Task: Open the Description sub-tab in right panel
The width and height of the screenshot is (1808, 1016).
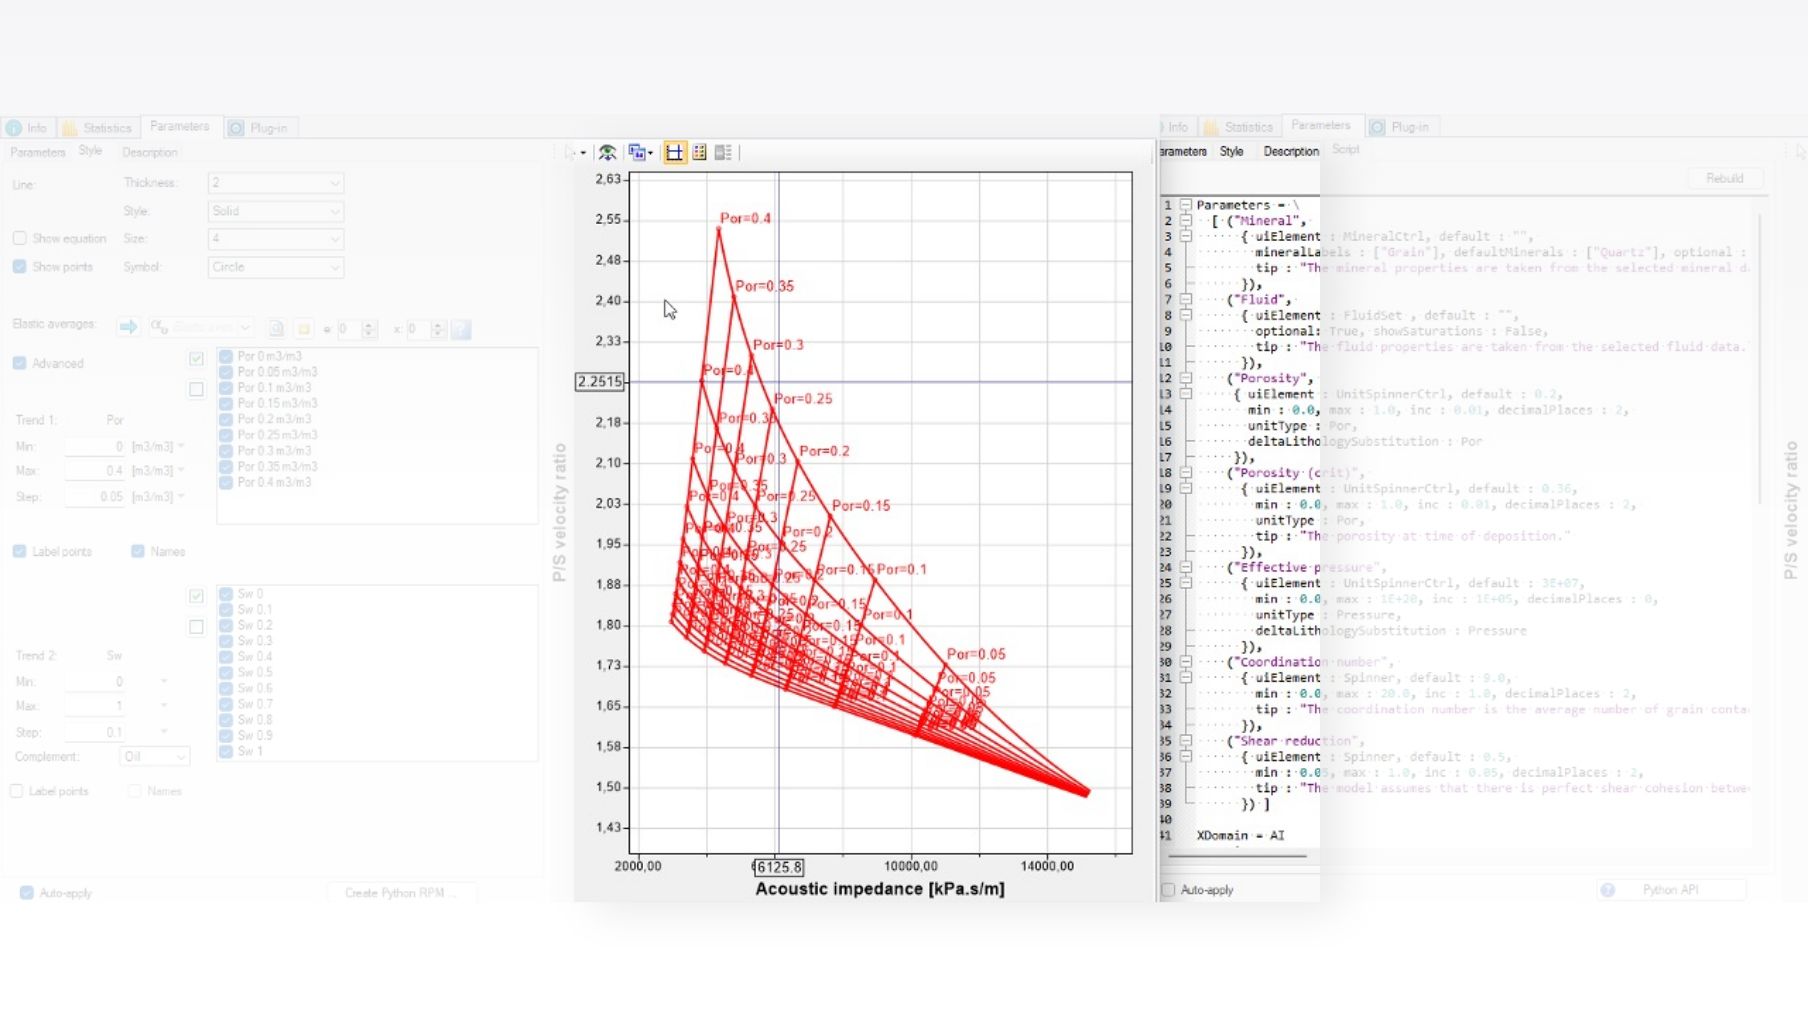Action: tap(1290, 152)
